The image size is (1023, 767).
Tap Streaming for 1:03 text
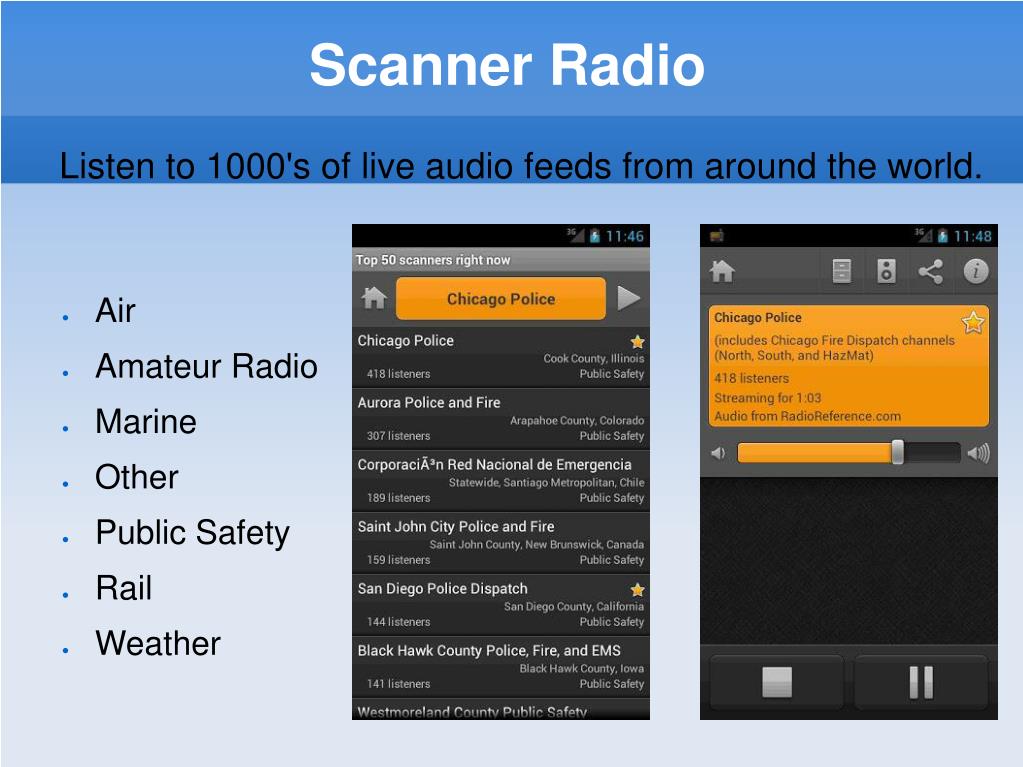tap(767, 398)
